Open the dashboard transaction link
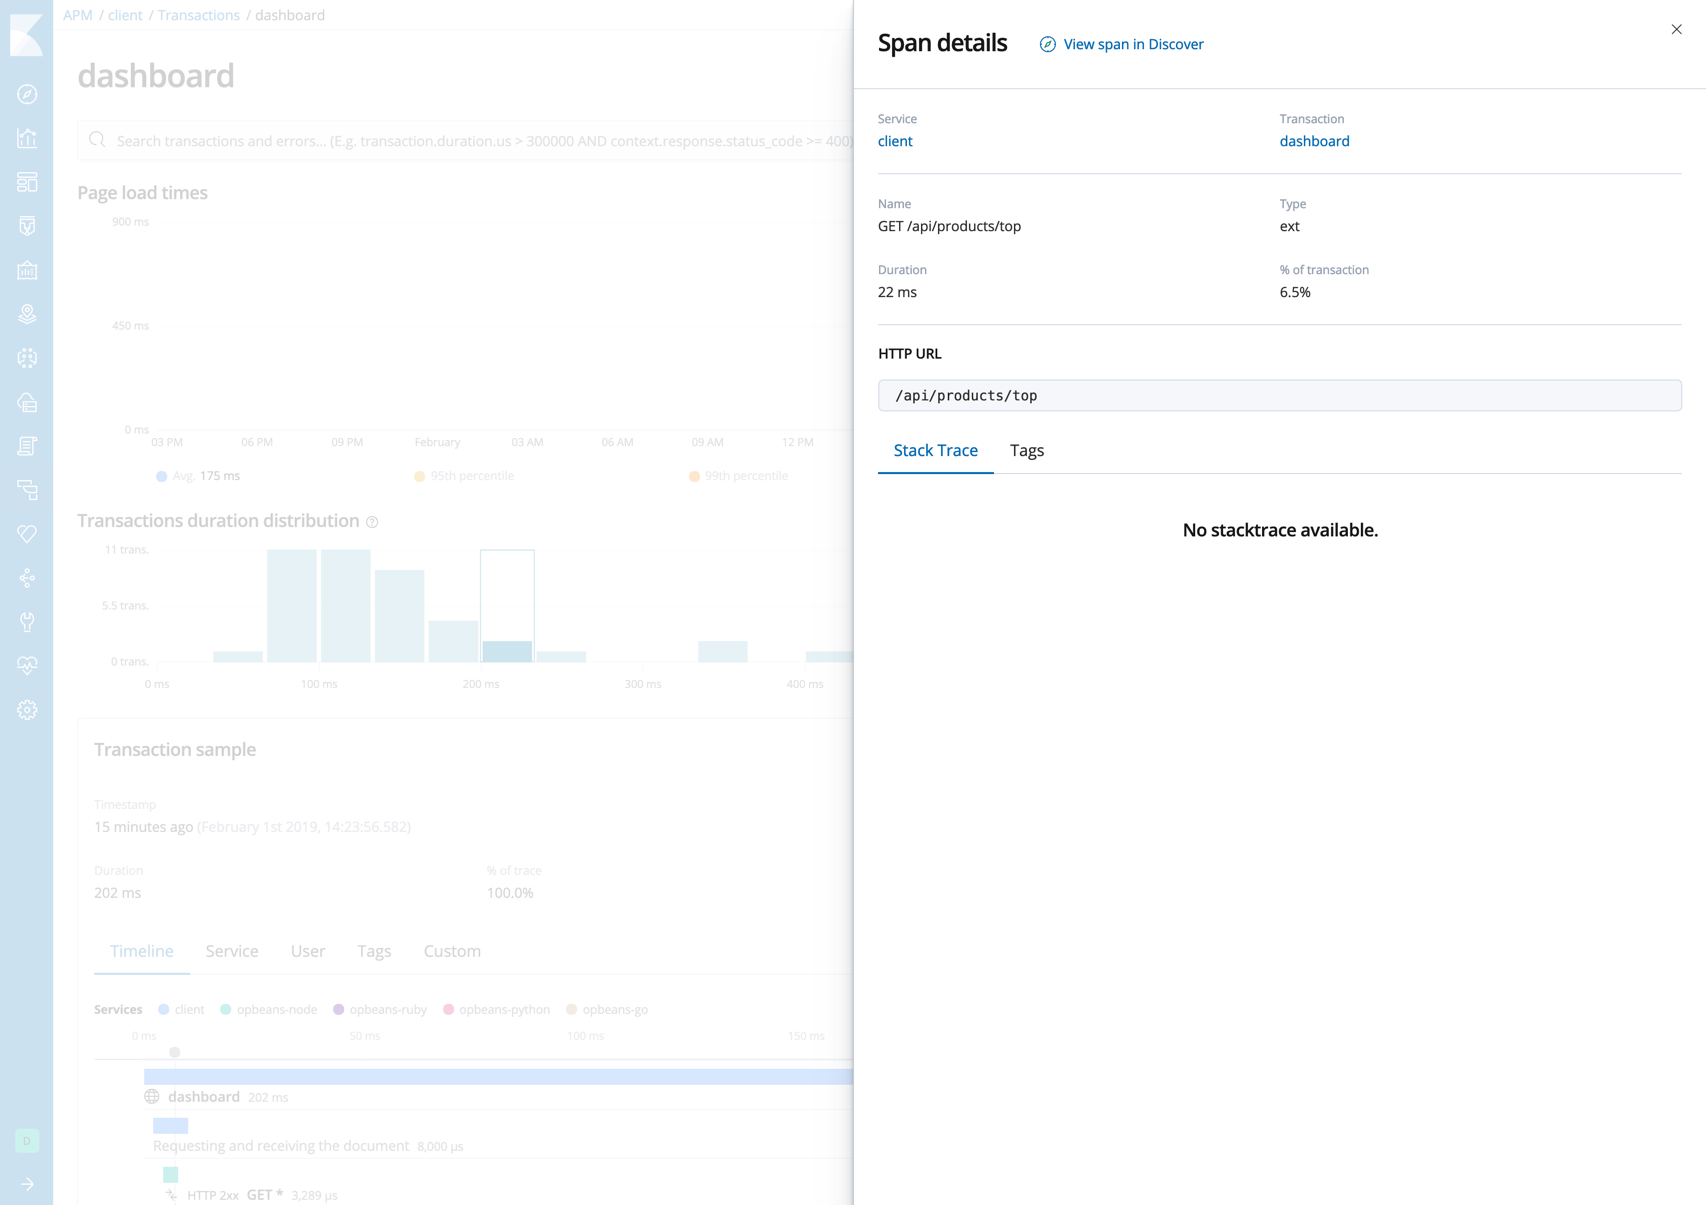 coord(1314,141)
